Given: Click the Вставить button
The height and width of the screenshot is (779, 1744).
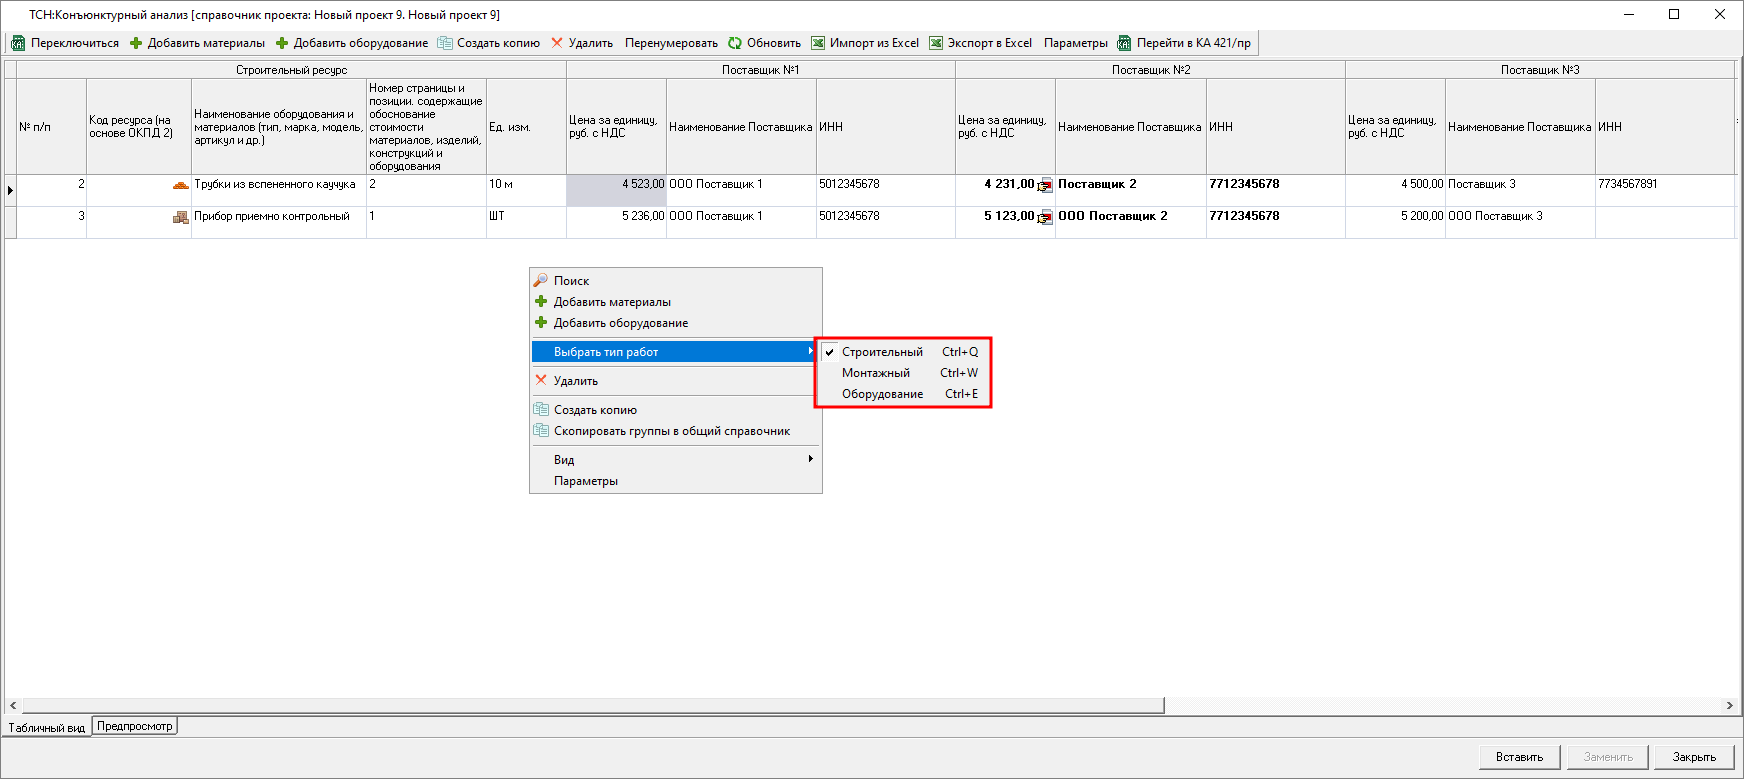Looking at the screenshot, I should 1520,757.
